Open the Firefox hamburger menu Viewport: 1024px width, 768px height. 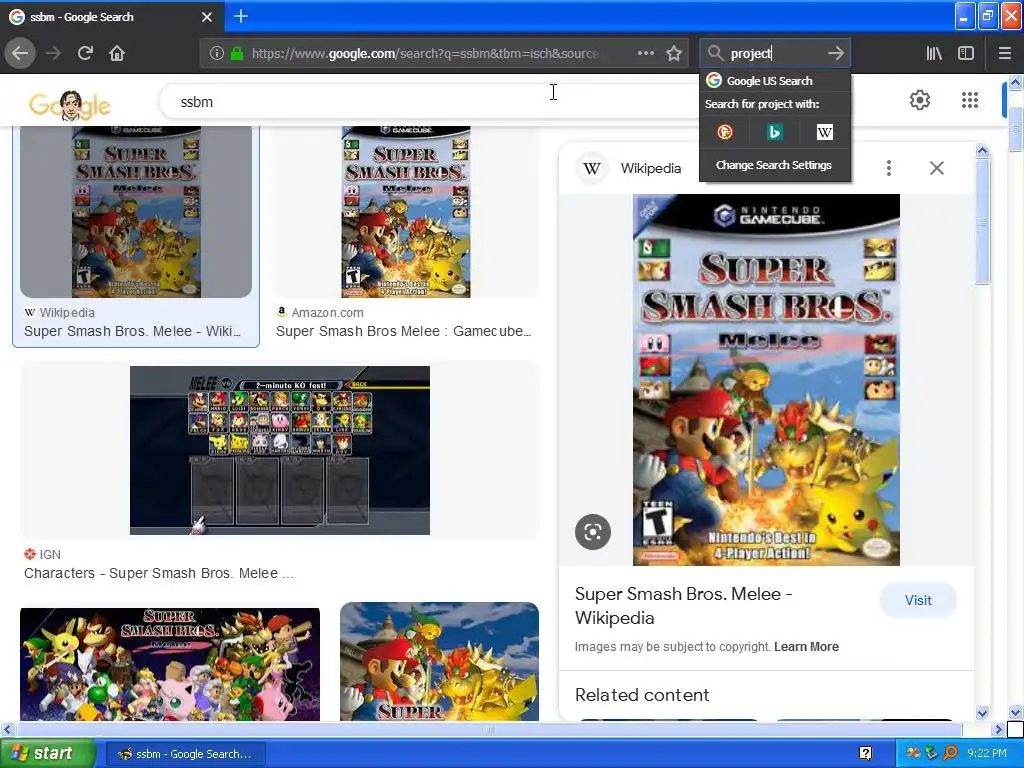1004,53
